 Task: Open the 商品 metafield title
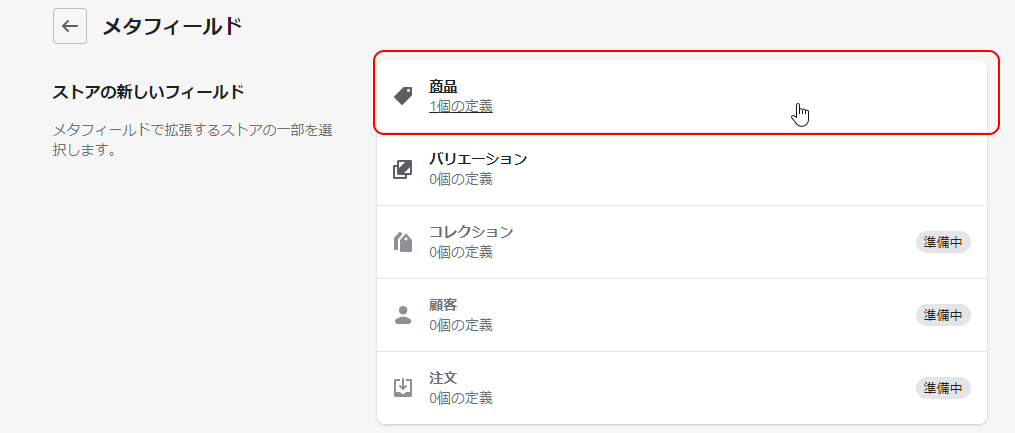[443, 86]
